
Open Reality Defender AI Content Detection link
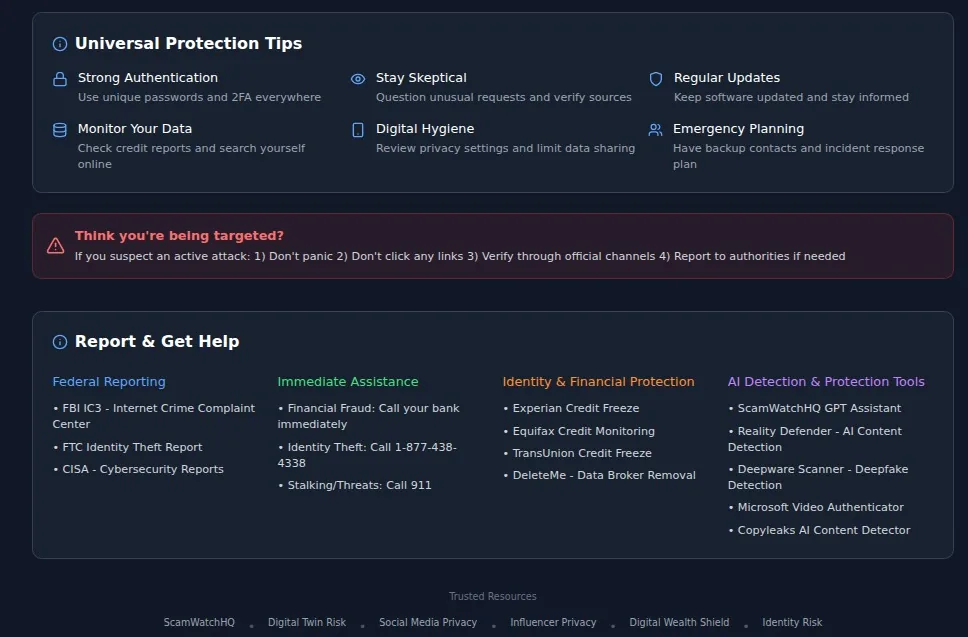coord(815,439)
